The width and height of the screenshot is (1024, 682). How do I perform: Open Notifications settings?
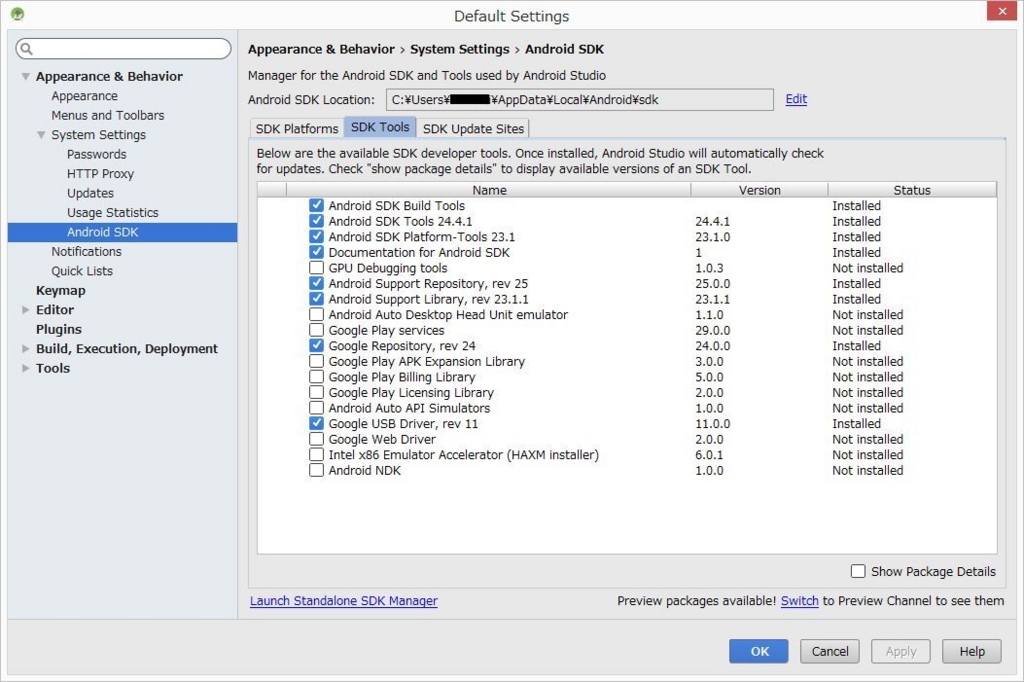86,252
